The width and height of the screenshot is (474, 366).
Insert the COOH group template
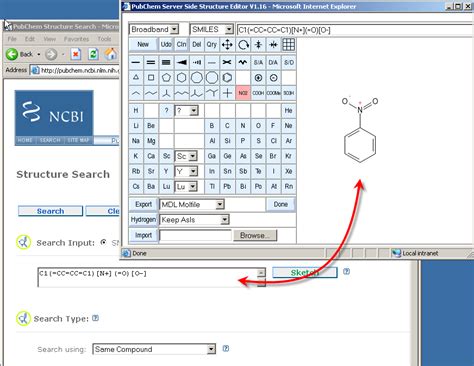point(258,93)
